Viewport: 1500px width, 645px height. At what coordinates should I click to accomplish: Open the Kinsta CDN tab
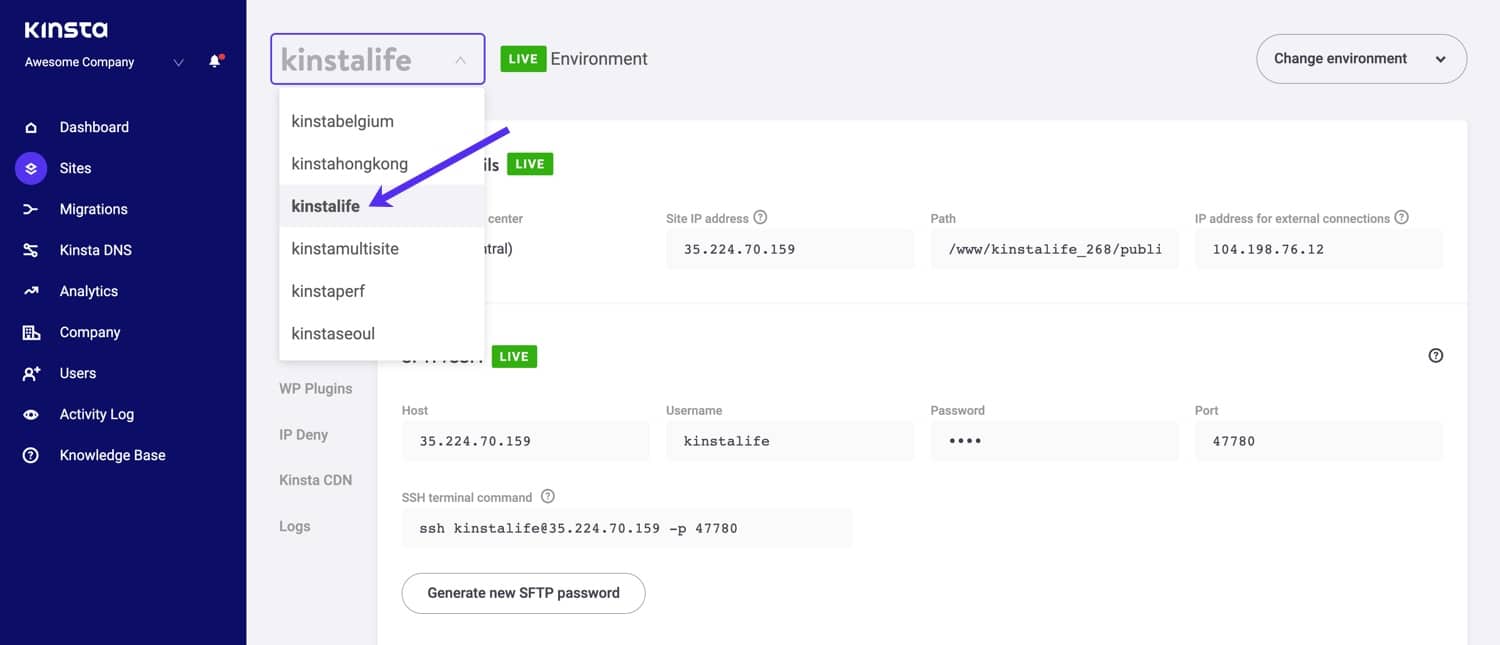[x=315, y=479]
